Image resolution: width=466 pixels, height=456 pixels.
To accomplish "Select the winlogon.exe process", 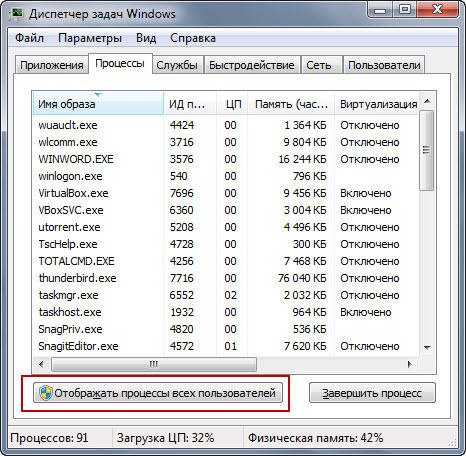I will (x=226, y=176).
